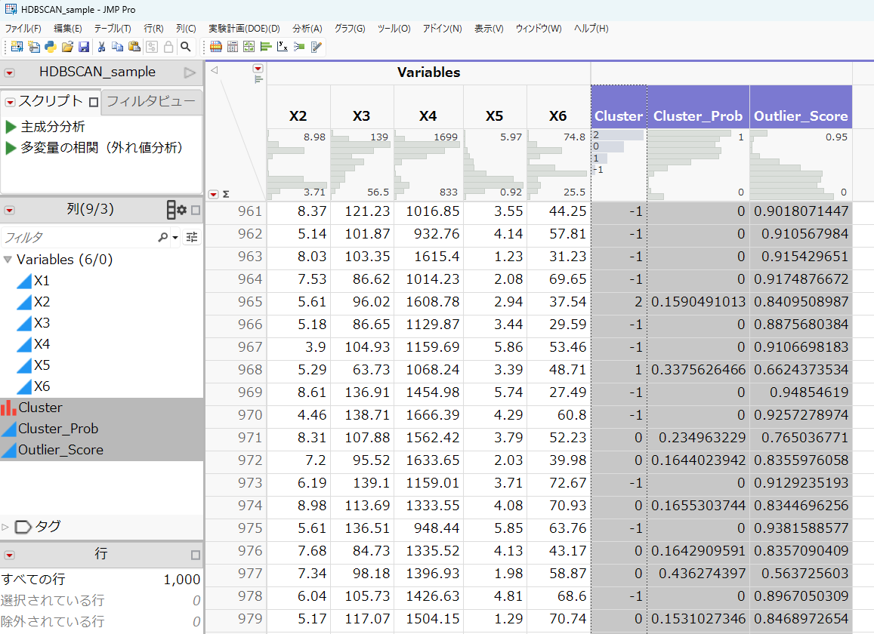Toggle the square box on 行 panel header
The height and width of the screenshot is (634, 874).
196,555
